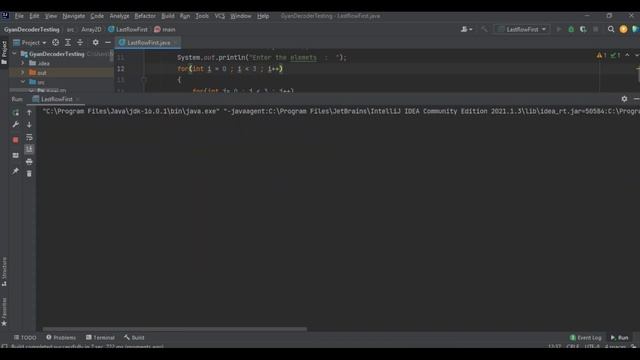Open LastRowFirst run configuration dropdown
This screenshot has width=640, height=360.
pyautogui.click(x=522, y=29)
